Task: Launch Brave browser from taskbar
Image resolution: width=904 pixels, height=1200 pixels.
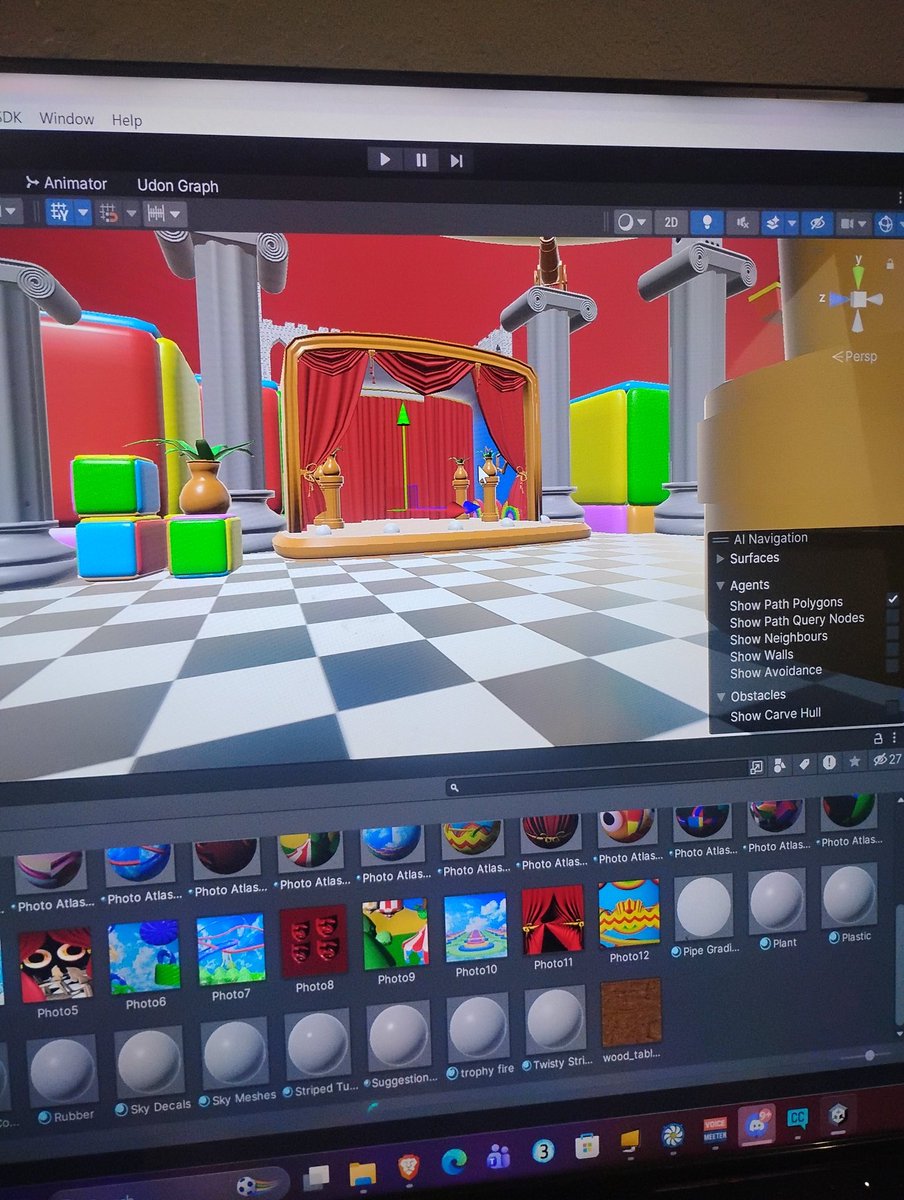Action: pyautogui.click(x=408, y=1166)
